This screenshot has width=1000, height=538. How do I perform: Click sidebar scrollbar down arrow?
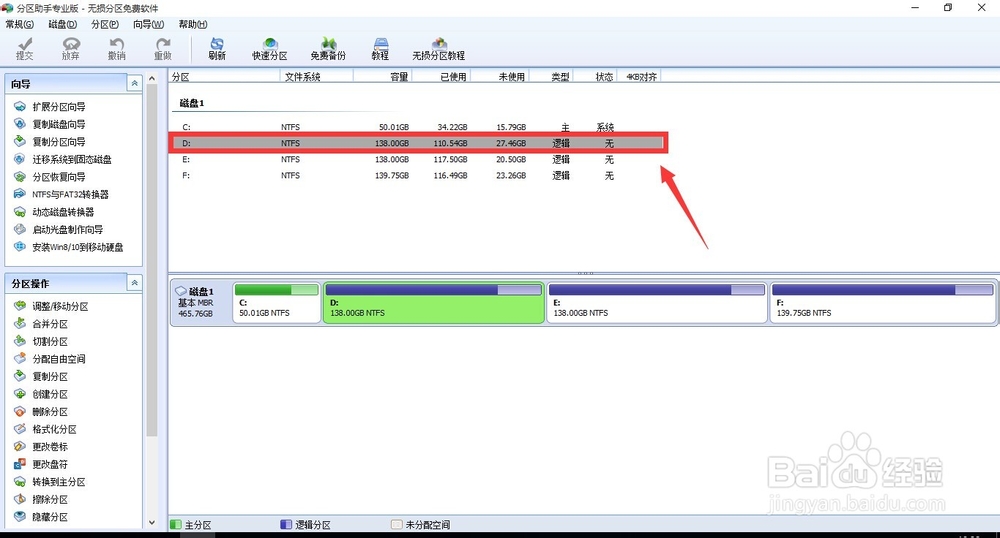[152, 522]
